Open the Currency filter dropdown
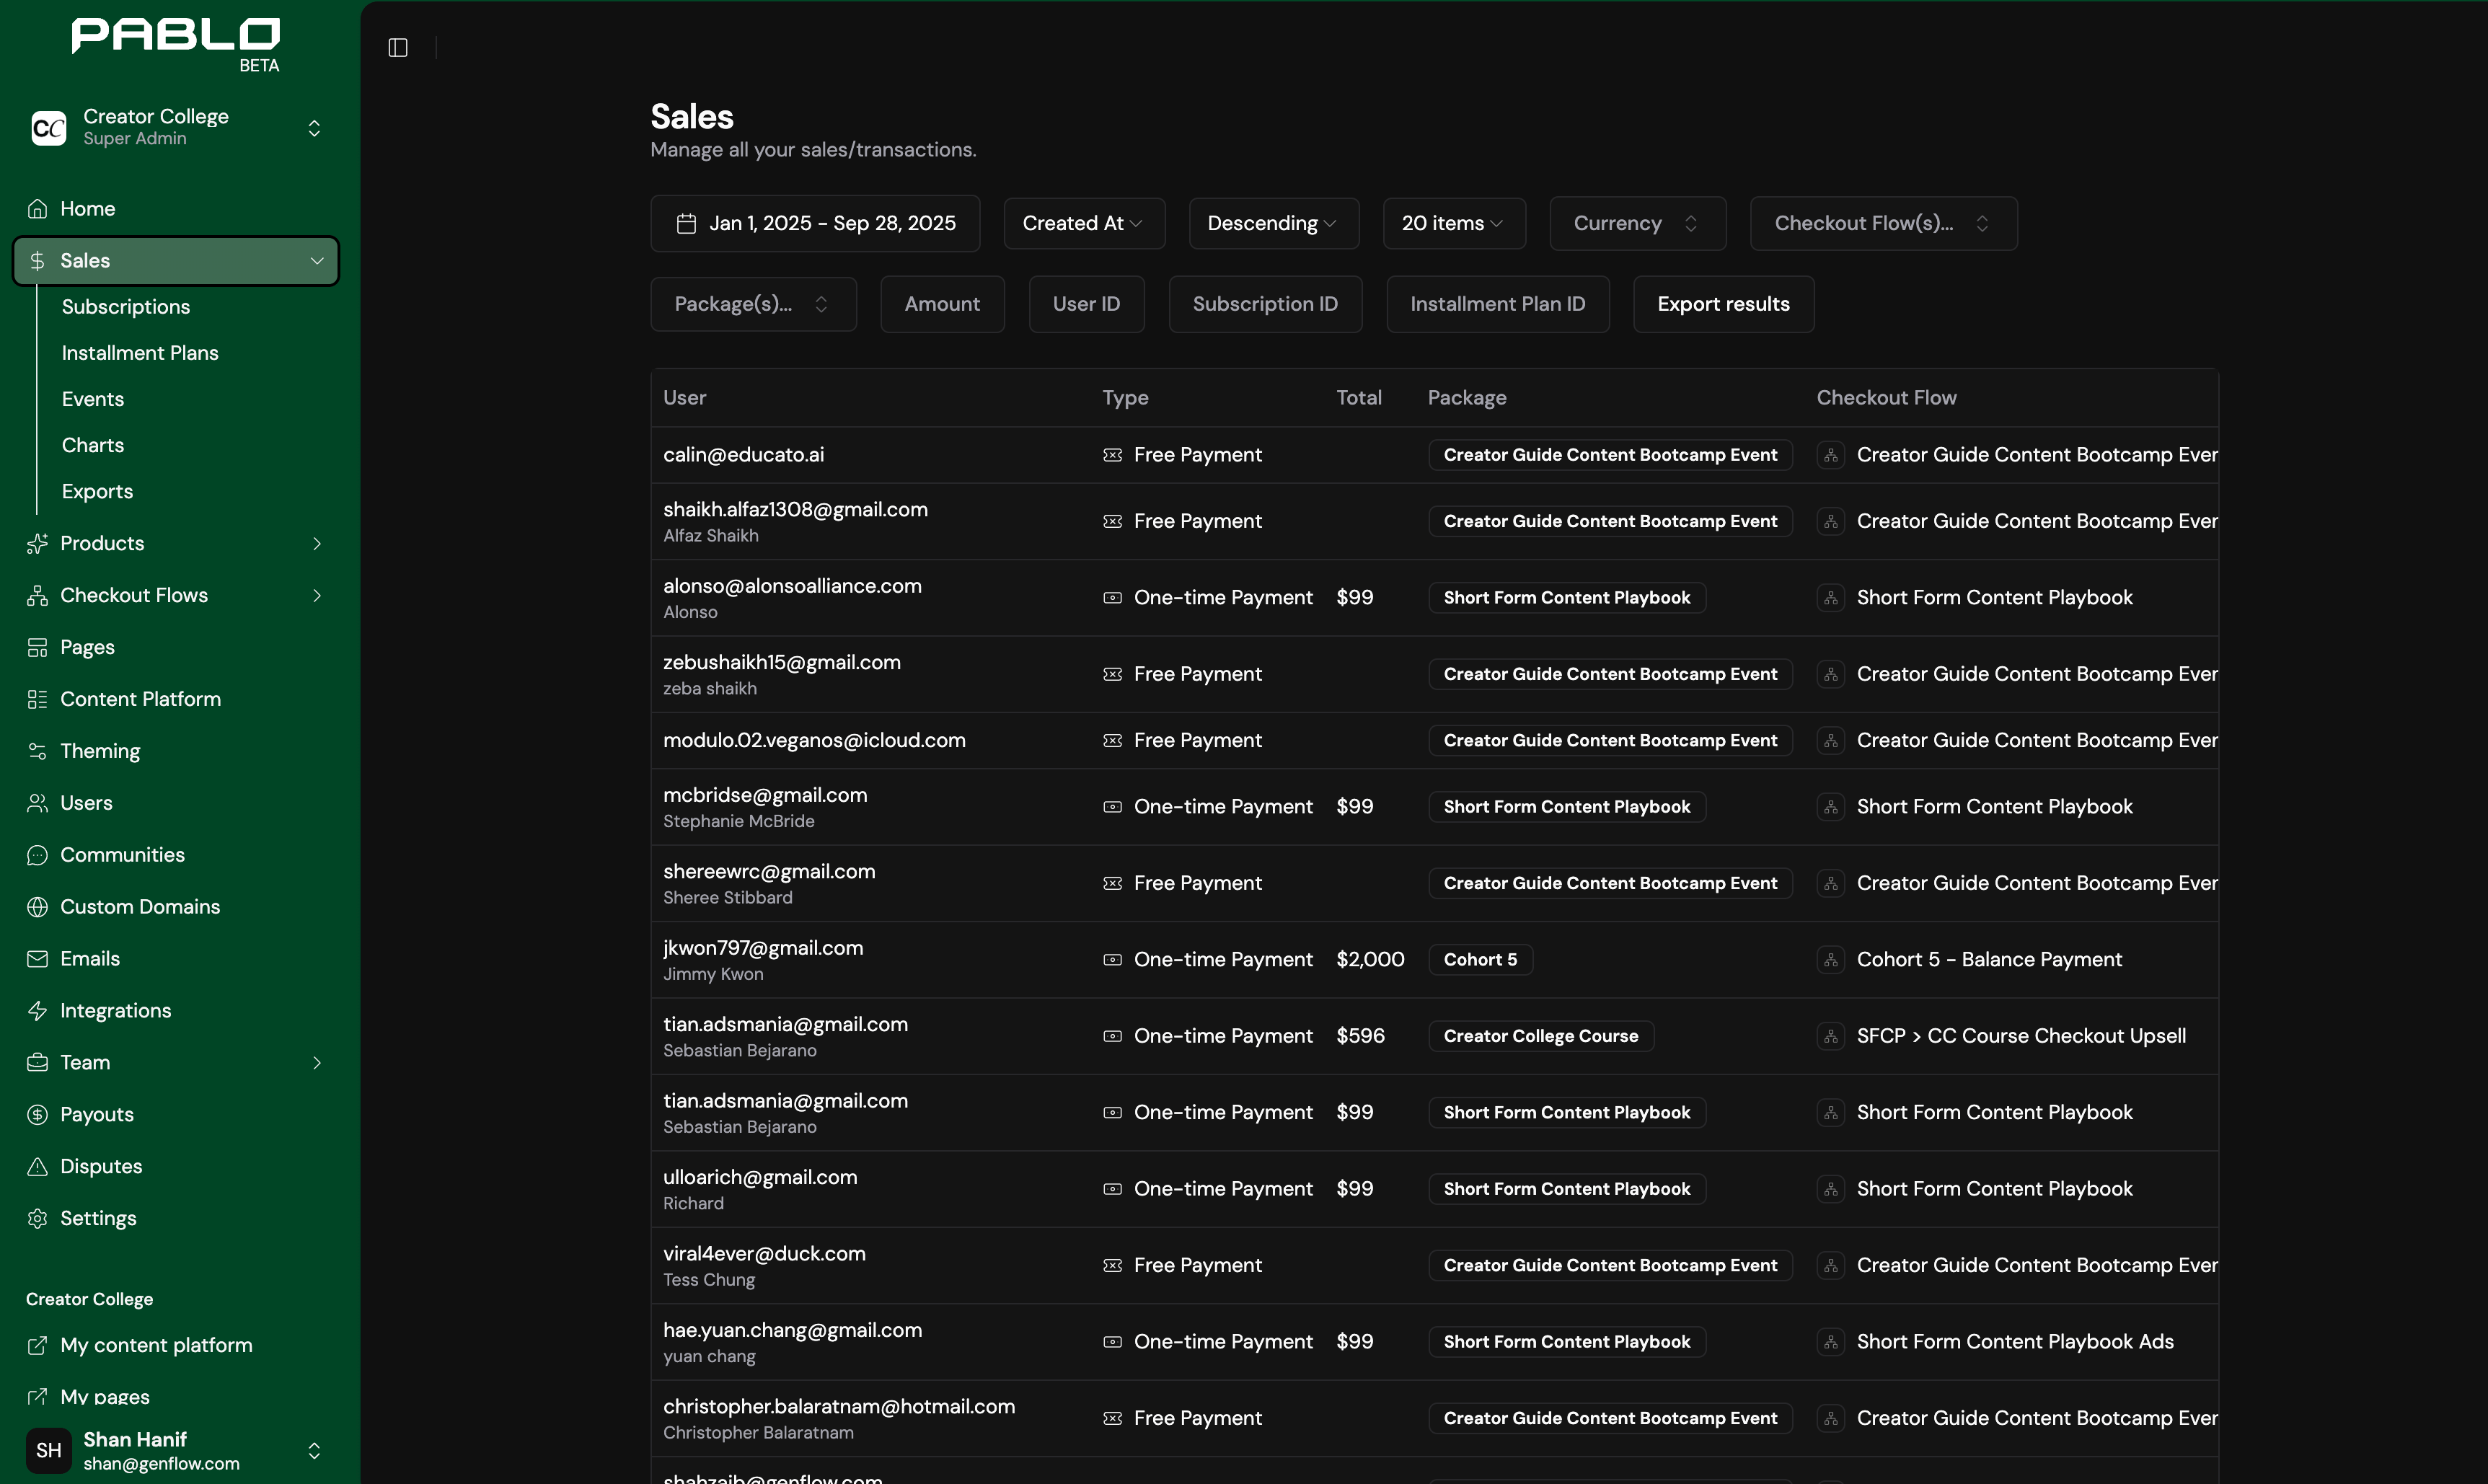 point(1636,223)
